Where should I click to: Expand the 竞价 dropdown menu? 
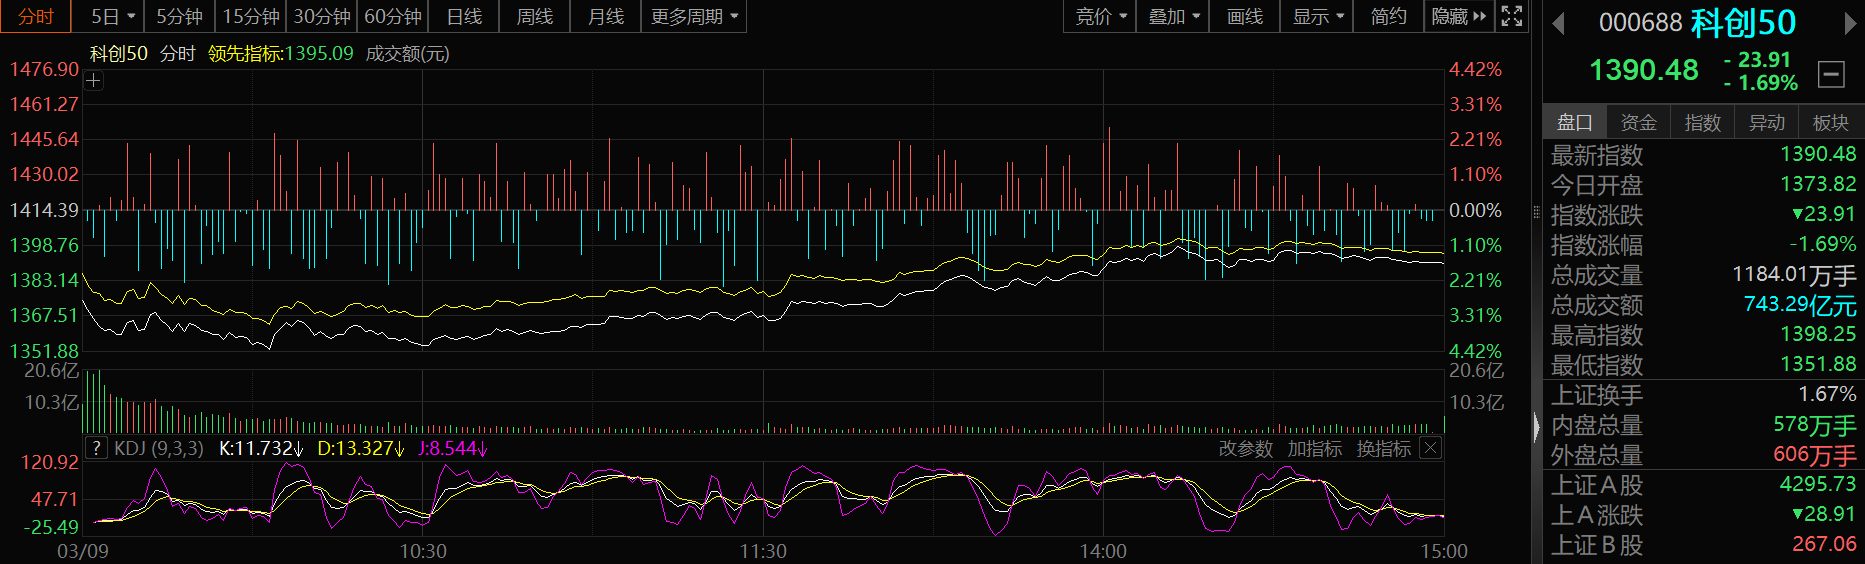pos(1100,17)
